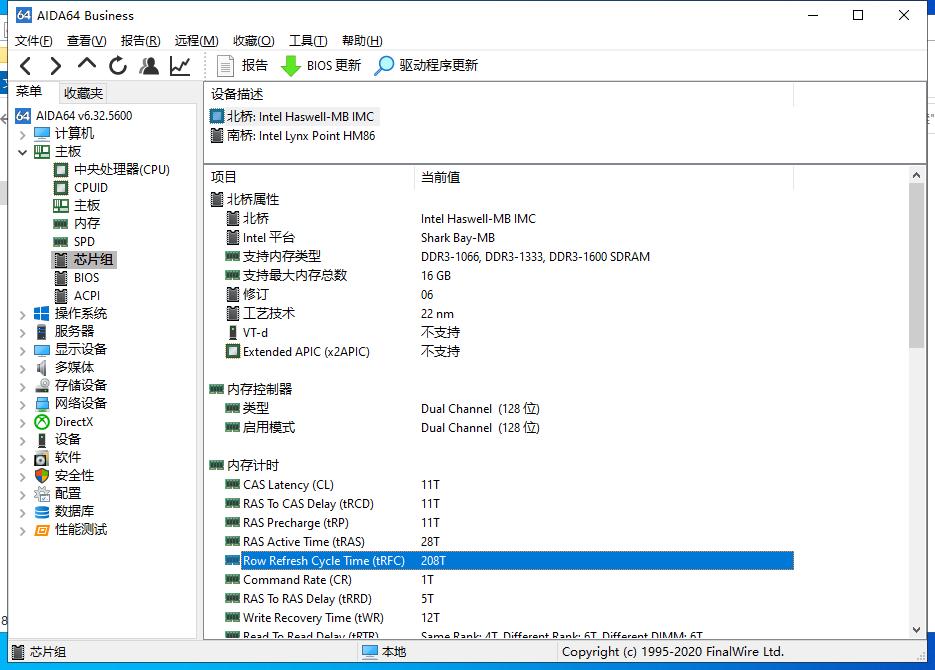Open the 帮助(H) menu
The width and height of the screenshot is (935, 670).
[x=362, y=41]
